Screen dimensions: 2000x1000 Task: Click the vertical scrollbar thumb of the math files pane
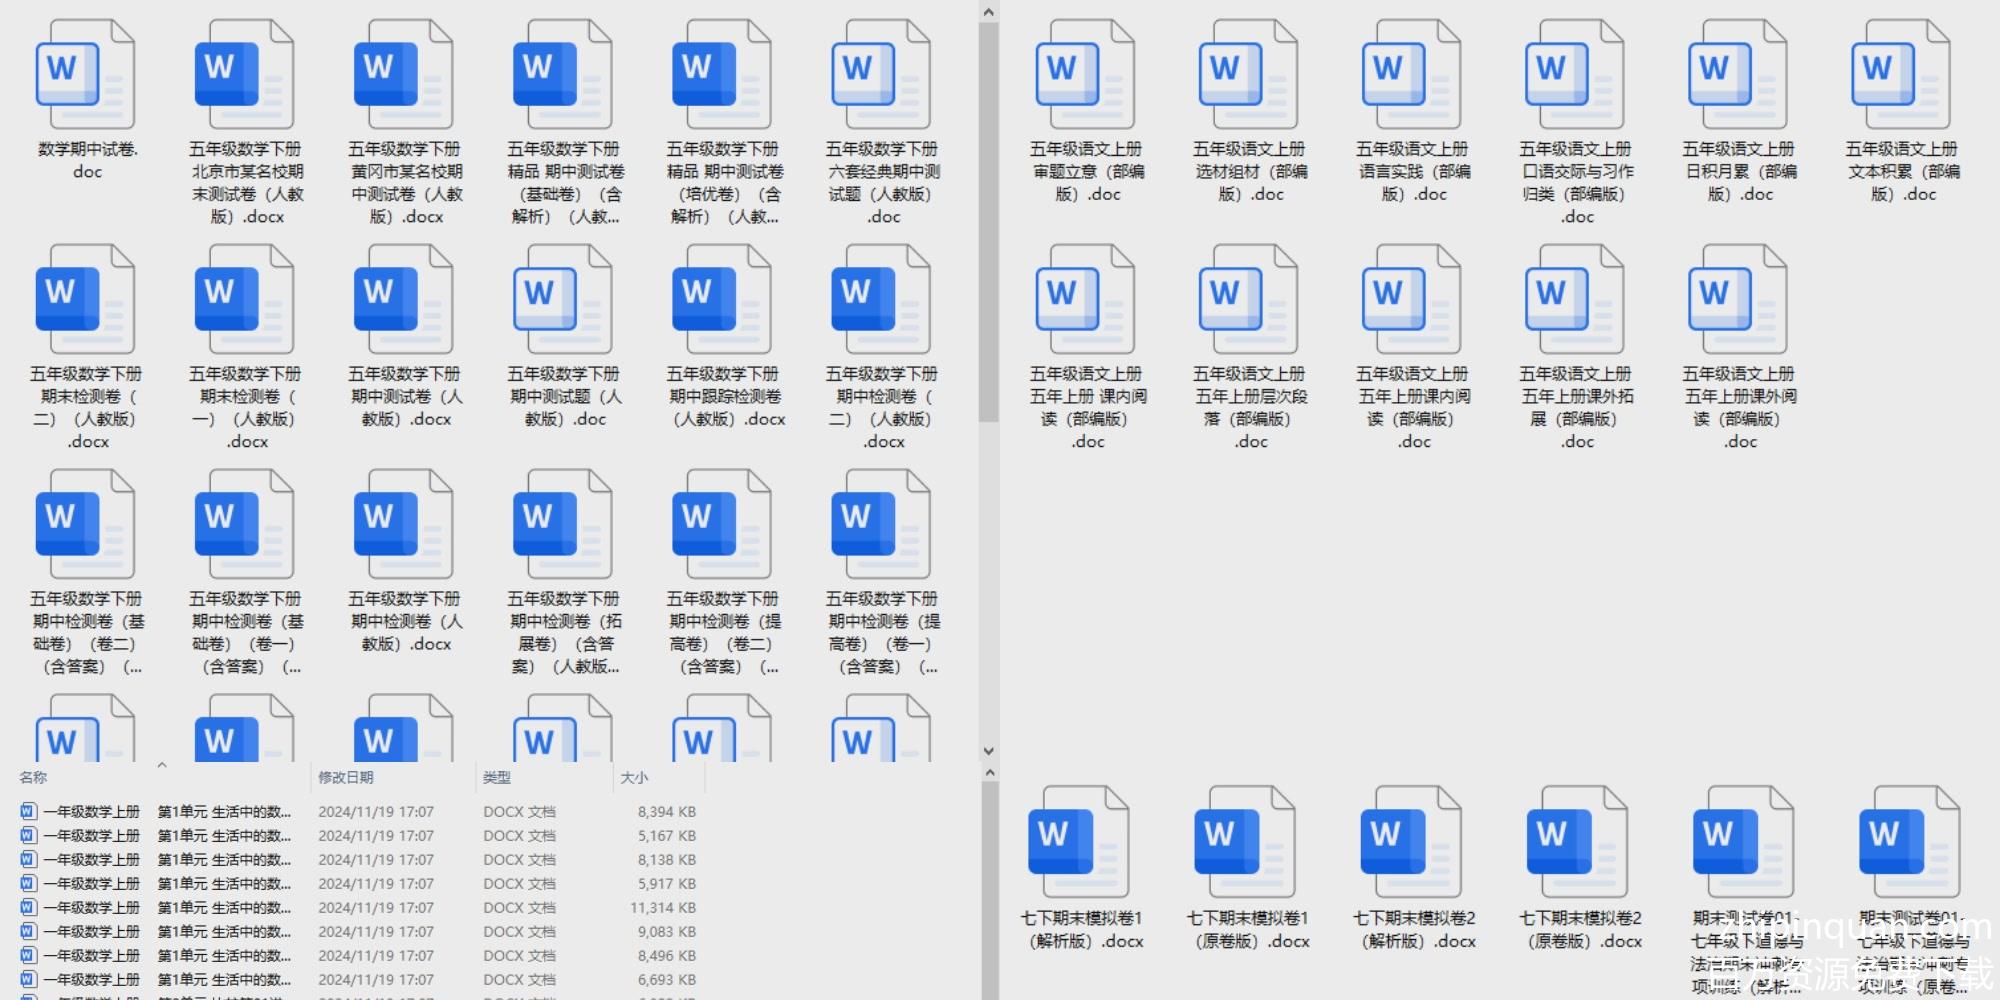coord(988,220)
